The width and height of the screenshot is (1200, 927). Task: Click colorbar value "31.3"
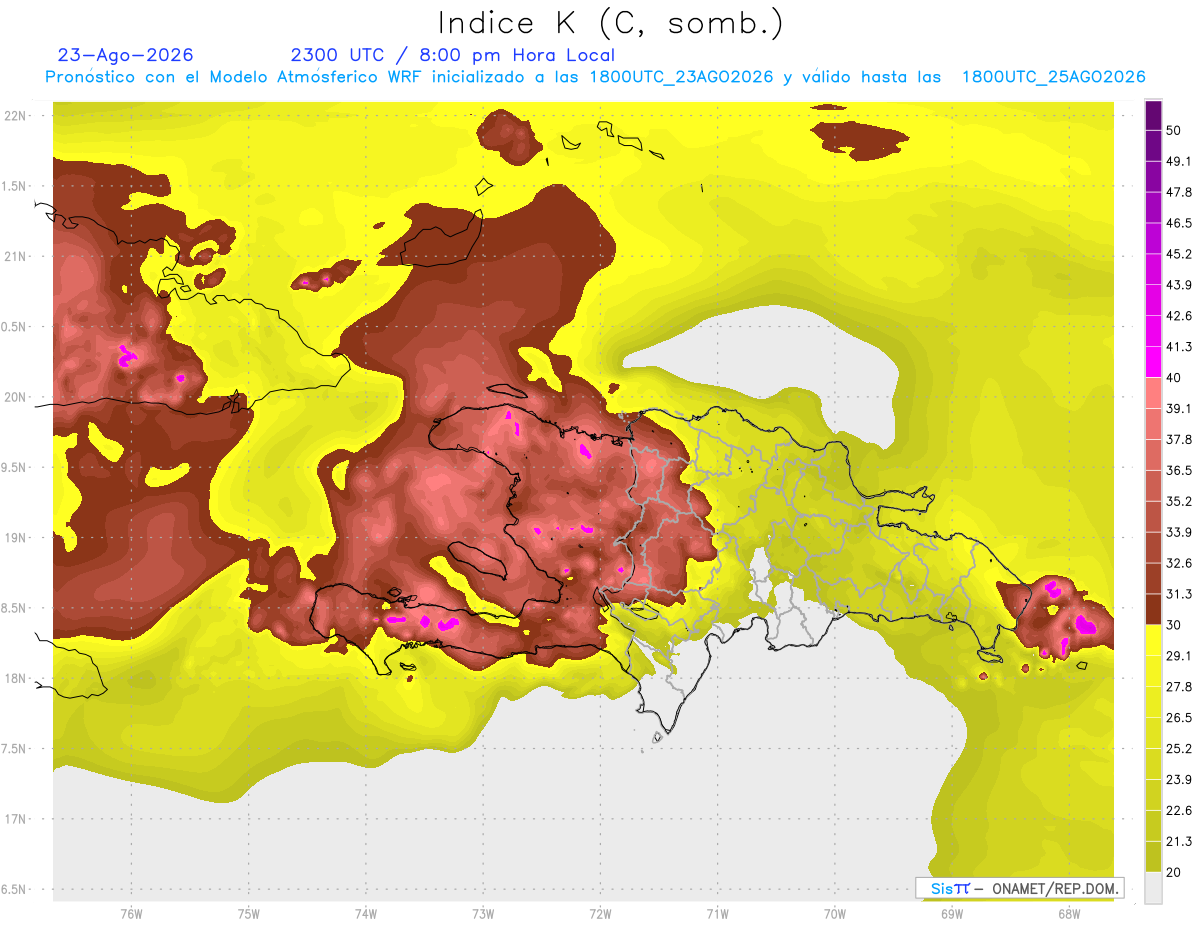coord(1179,594)
